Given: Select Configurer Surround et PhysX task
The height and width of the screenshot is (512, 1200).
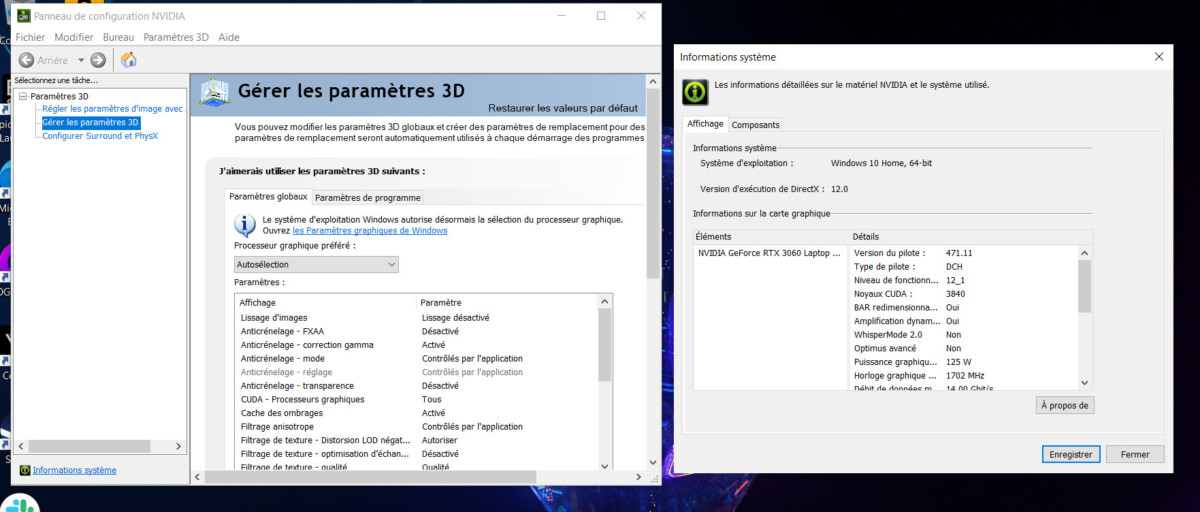Looking at the screenshot, I should click(100, 136).
